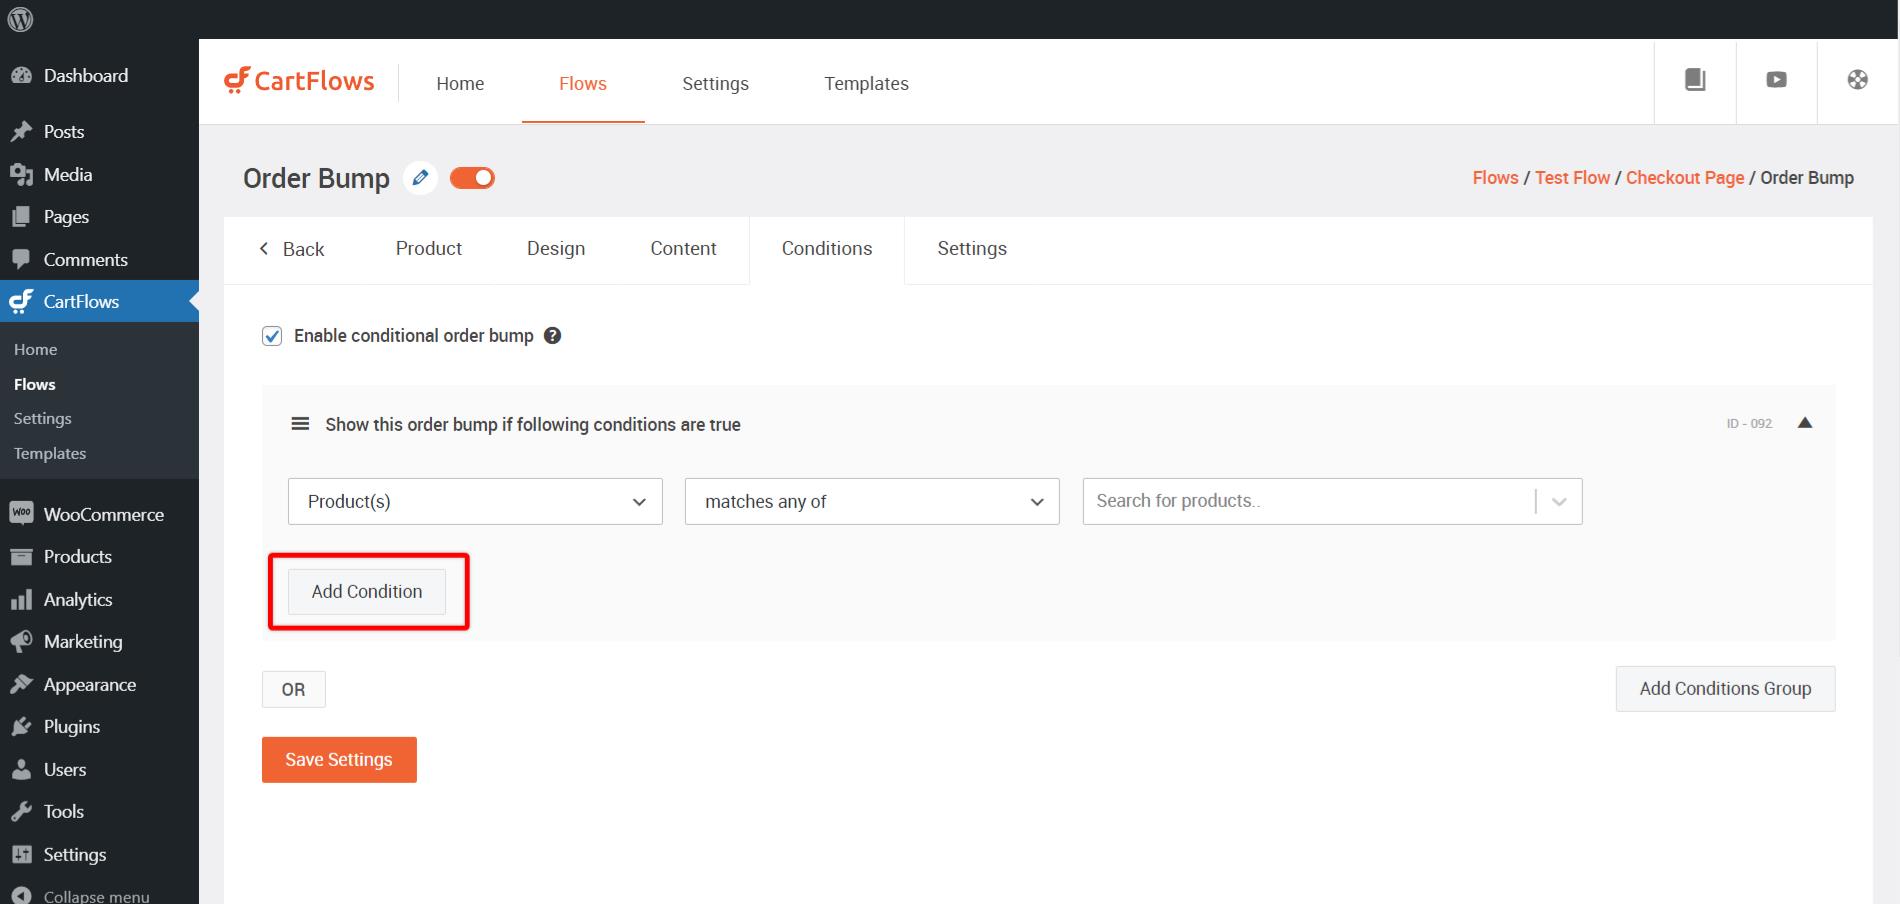Click the support lifebuoy icon
Screen dimensions: 1900x904
click(1857, 80)
